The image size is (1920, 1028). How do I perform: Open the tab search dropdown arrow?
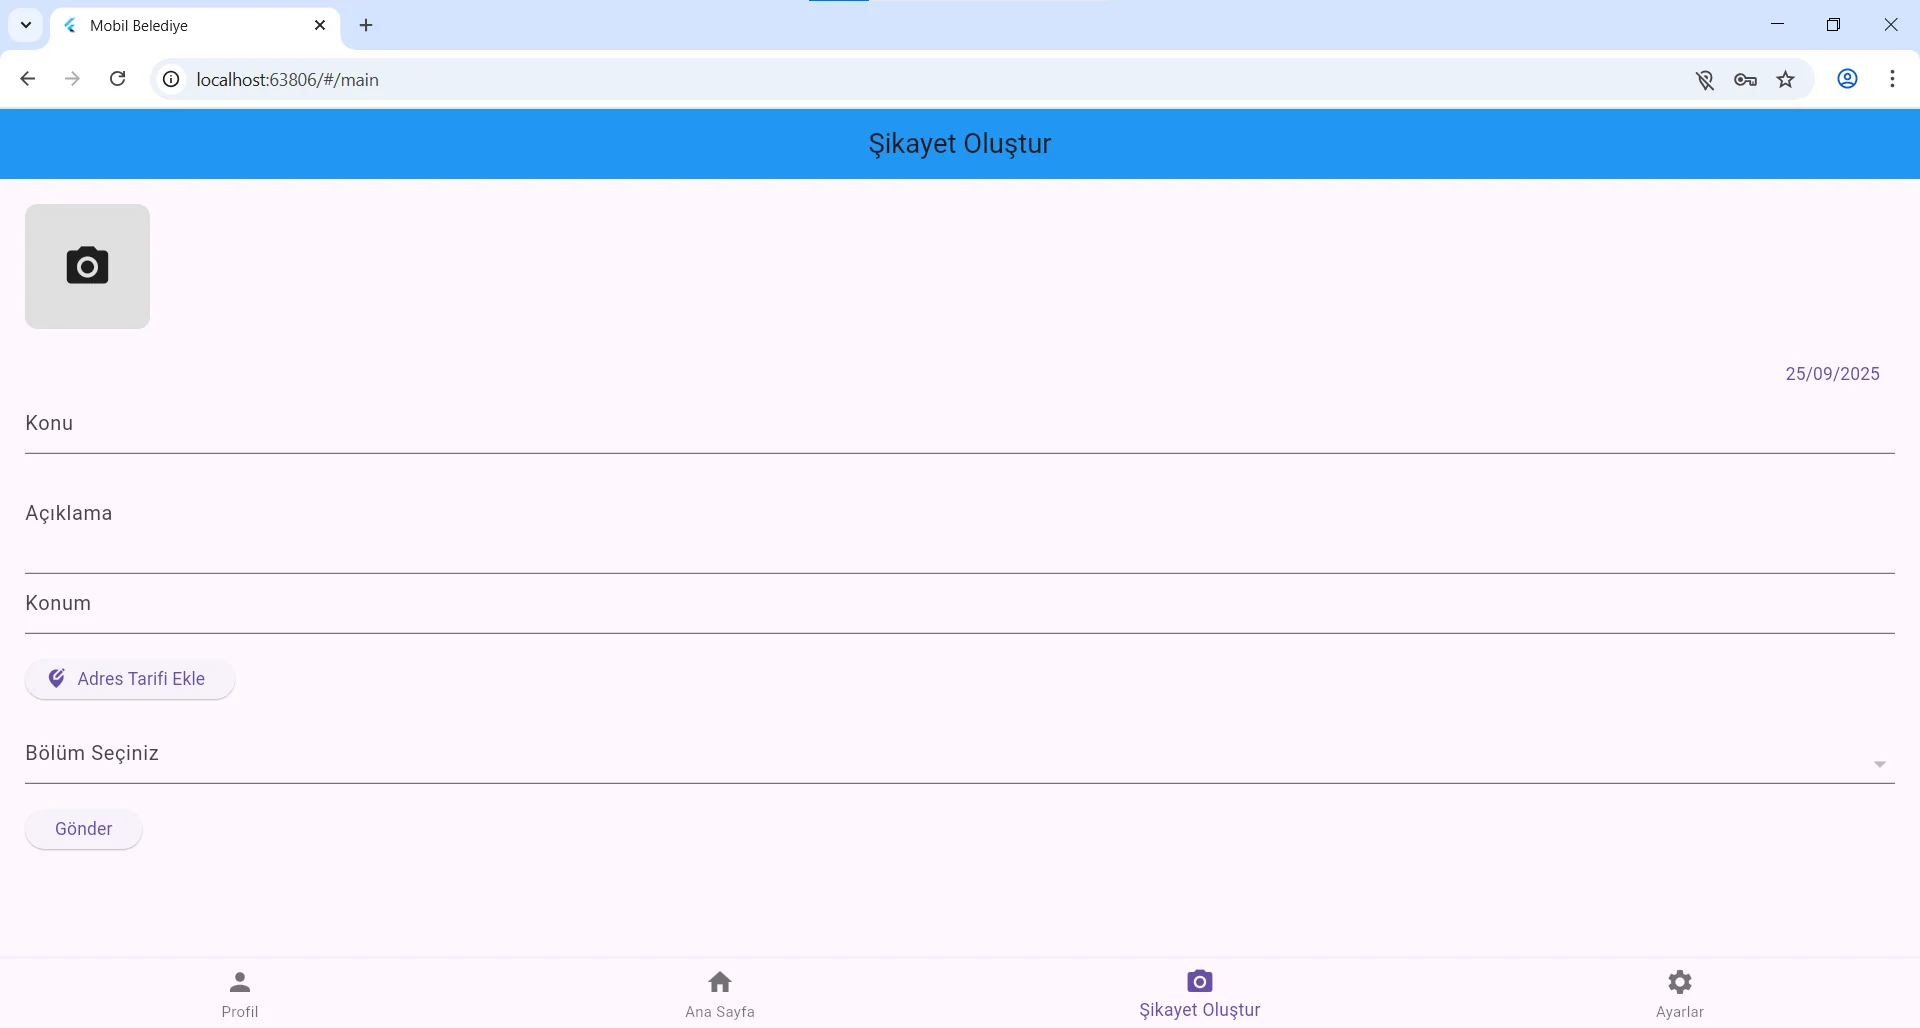(x=26, y=26)
